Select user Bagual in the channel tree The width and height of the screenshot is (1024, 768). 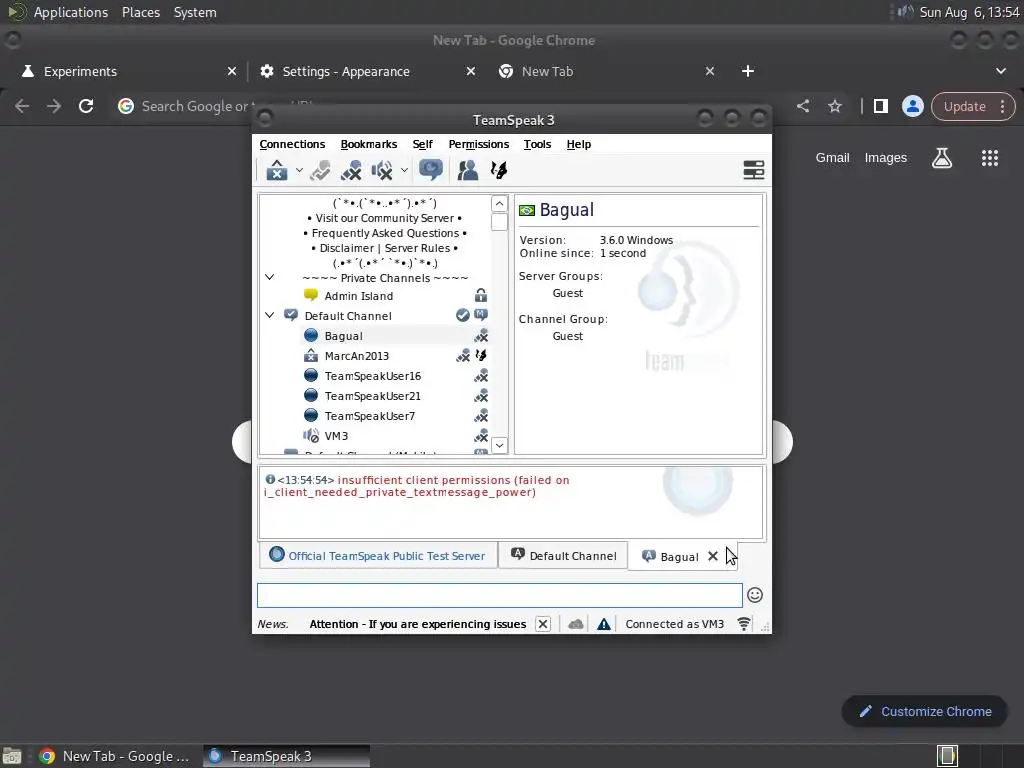click(344, 336)
